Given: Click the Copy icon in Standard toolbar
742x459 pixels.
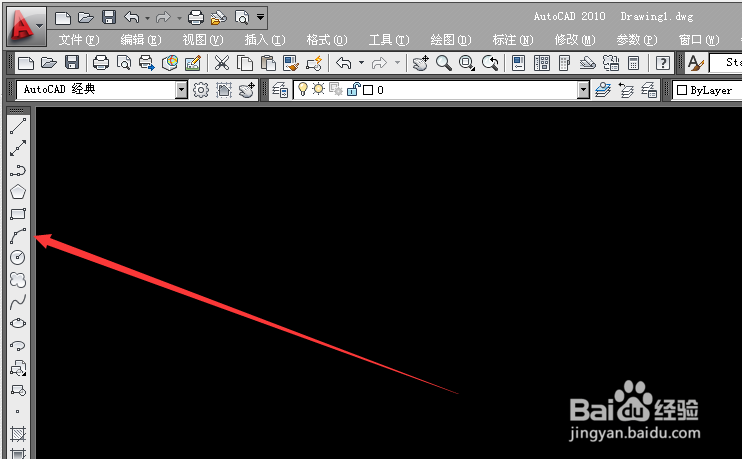Looking at the screenshot, I should (244, 63).
